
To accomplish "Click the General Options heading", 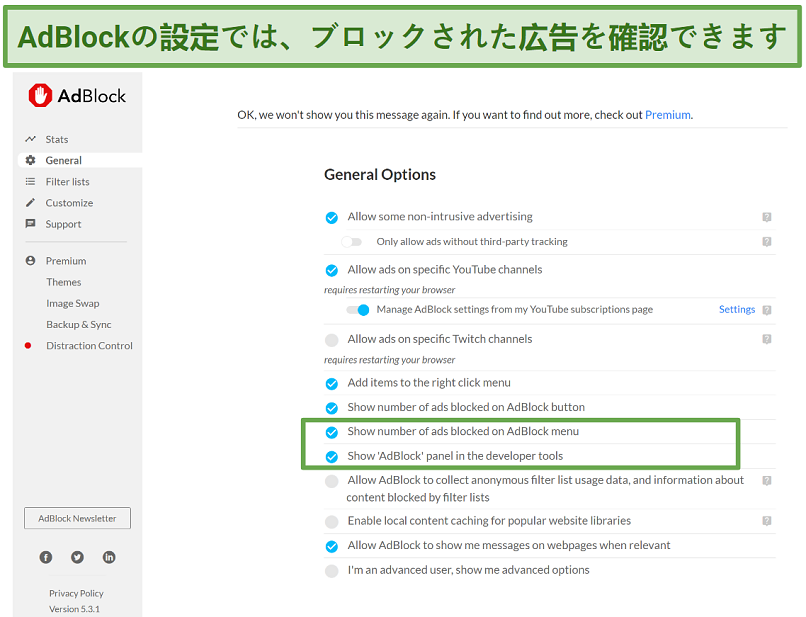I will click(380, 175).
